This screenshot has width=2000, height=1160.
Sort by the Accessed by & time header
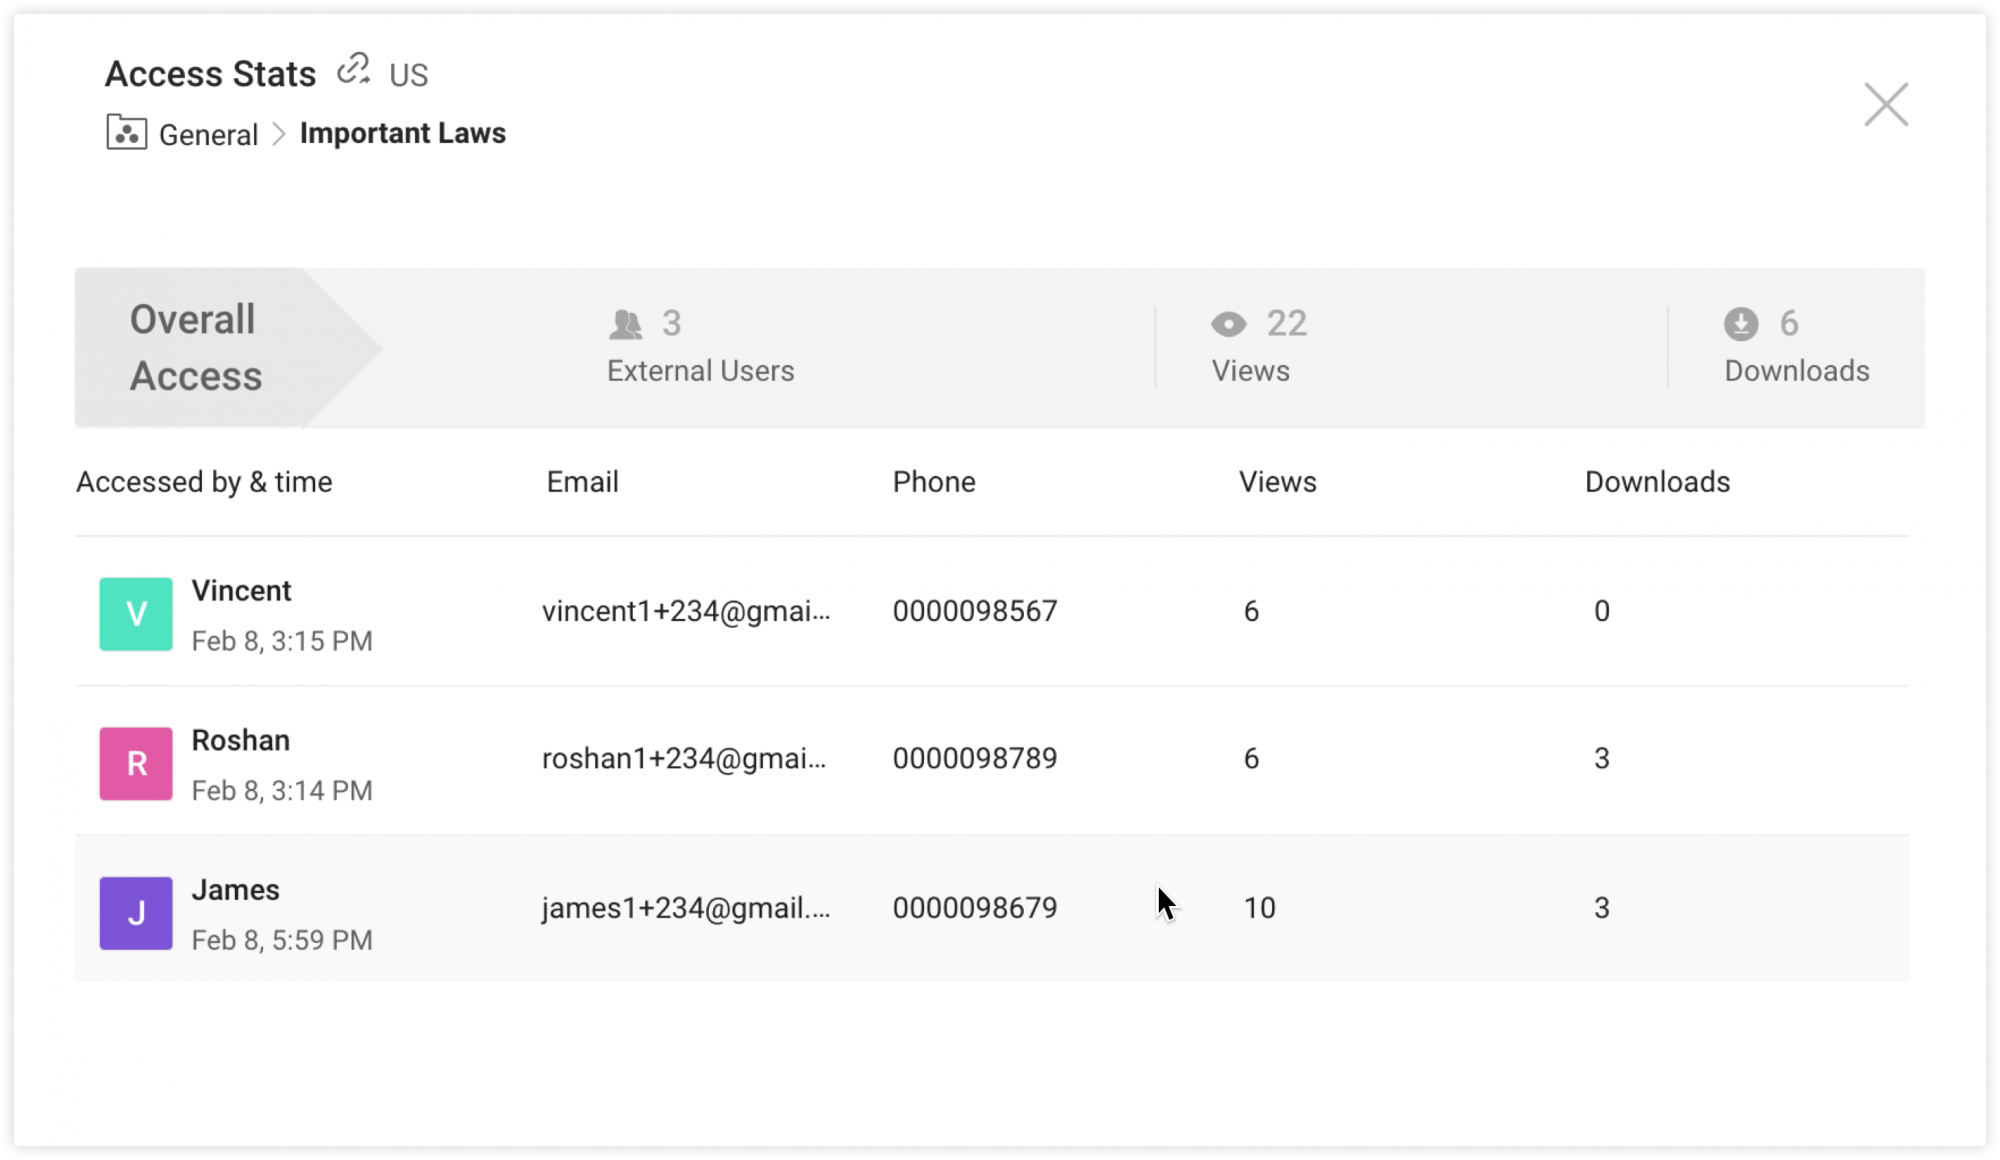[204, 481]
